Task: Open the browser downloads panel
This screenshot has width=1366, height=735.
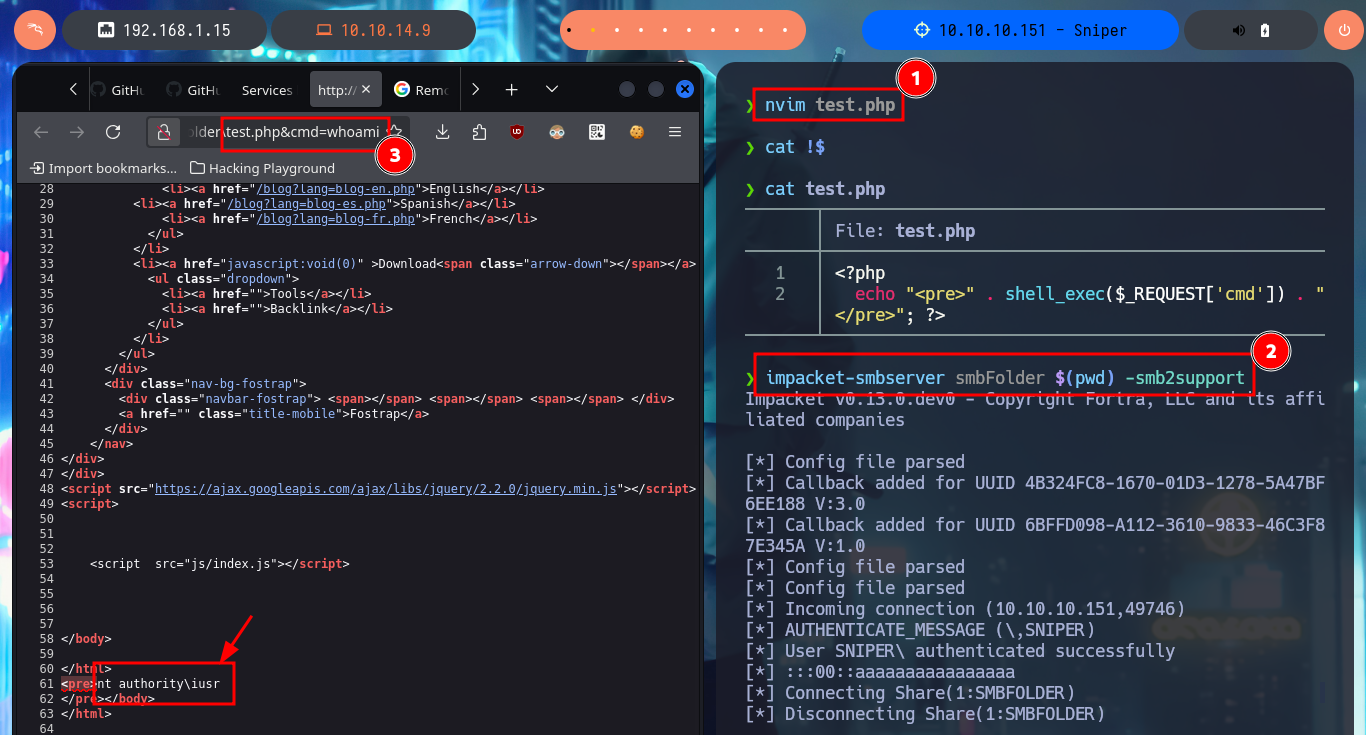Action: 443,132
